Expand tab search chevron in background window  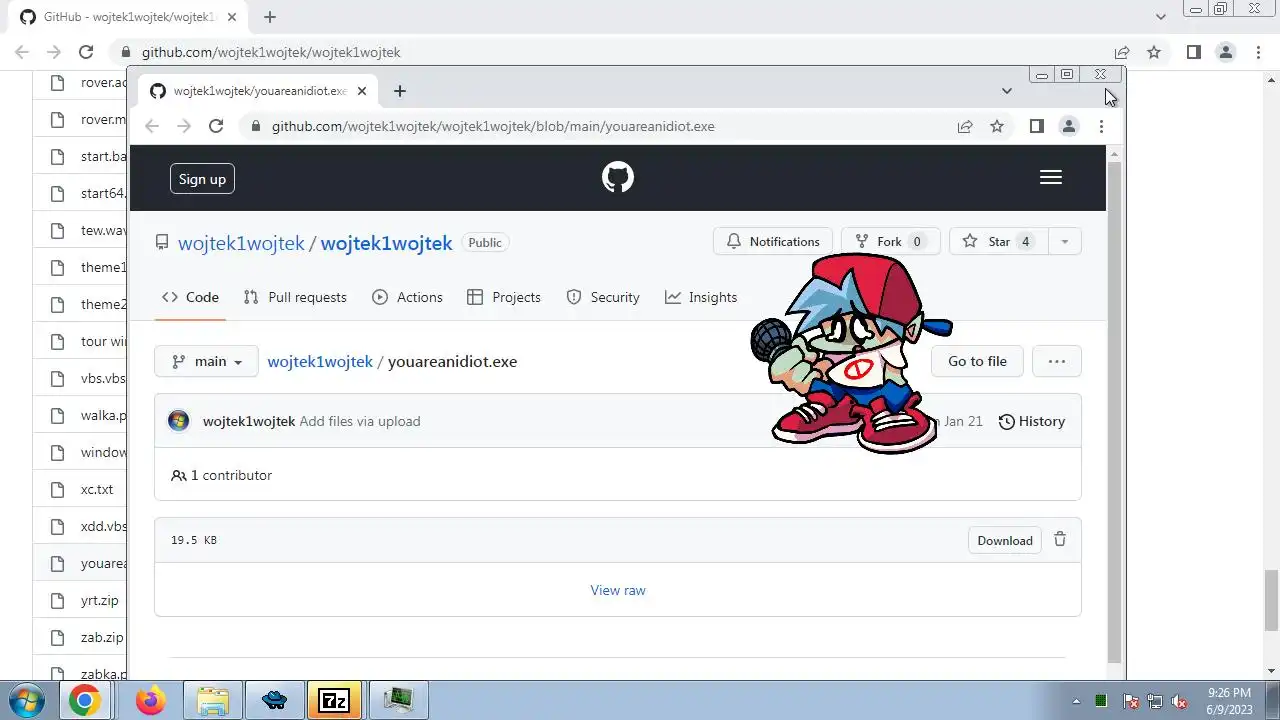[1161, 17]
